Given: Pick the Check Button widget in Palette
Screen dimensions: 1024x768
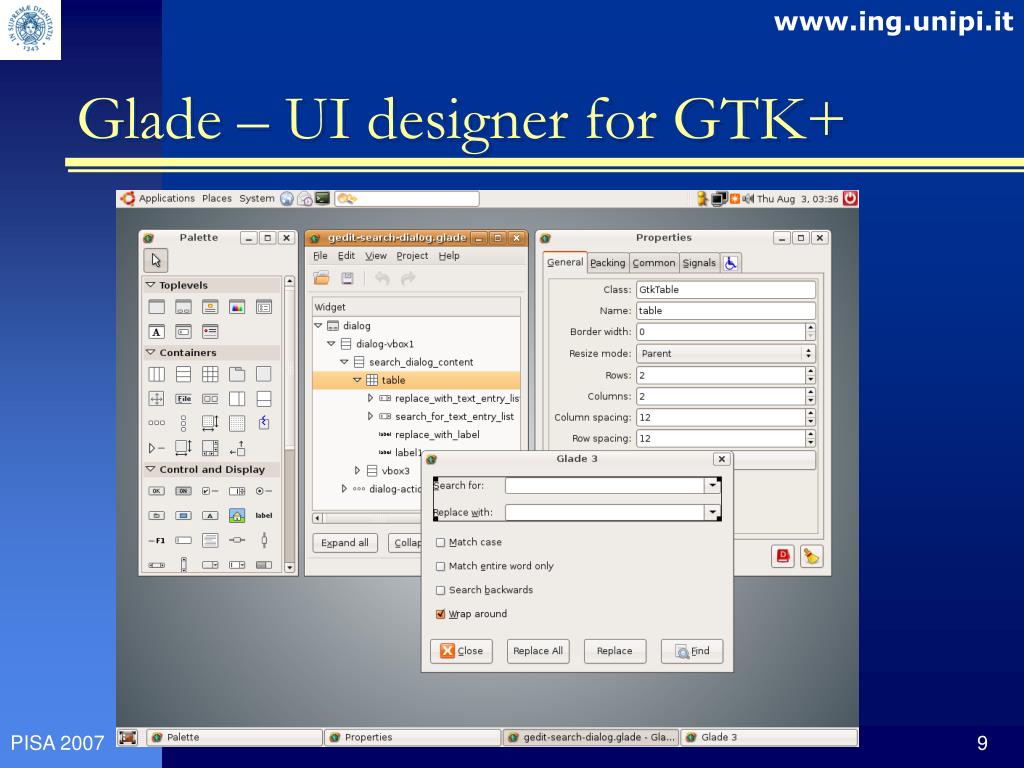Looking at the screenshot, I should pos(210,491).
